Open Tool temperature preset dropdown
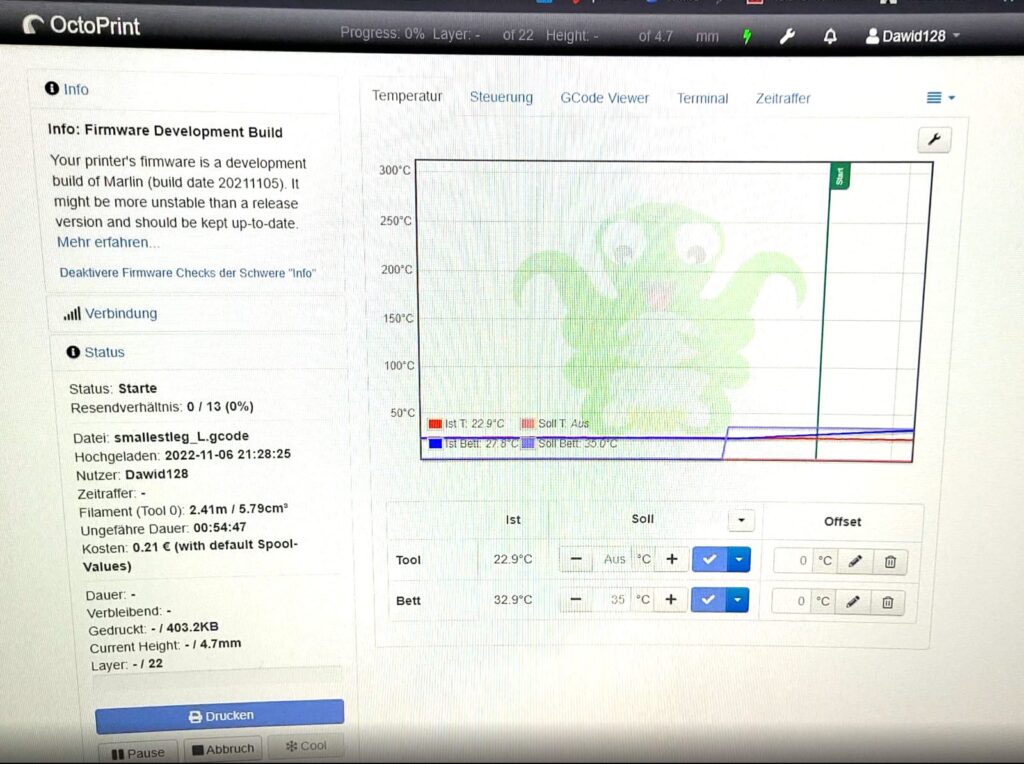The width and height of the screenshot is (1024, 764). pos(739,559)
